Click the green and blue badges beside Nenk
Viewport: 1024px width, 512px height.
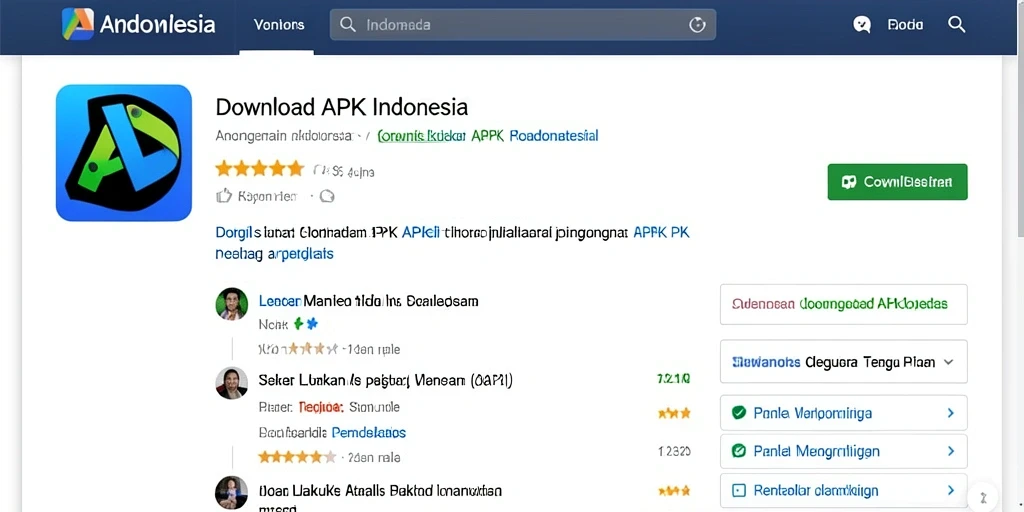click(306, 323)
